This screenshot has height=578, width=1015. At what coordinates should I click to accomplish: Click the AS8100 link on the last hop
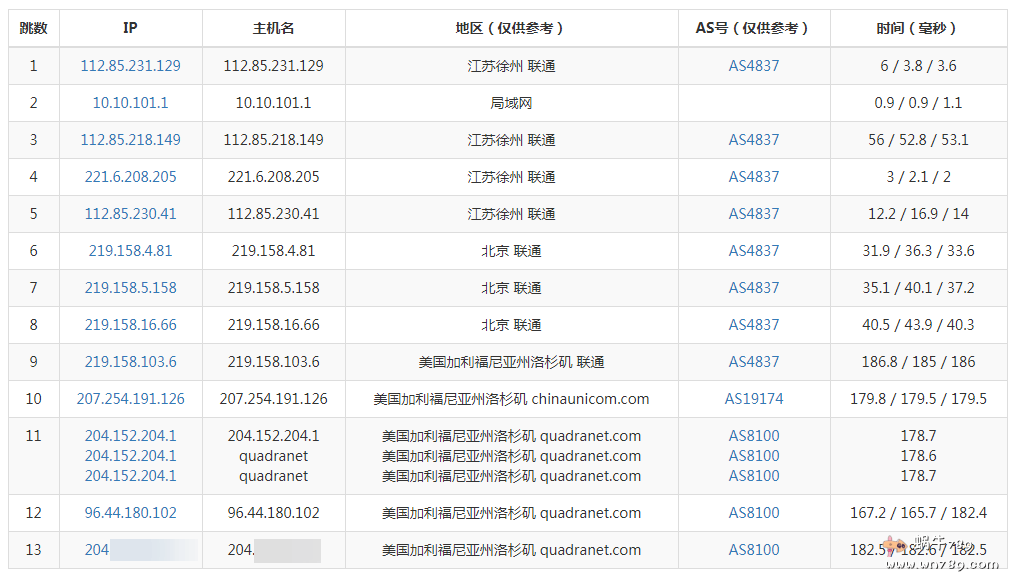coord(755,549)
